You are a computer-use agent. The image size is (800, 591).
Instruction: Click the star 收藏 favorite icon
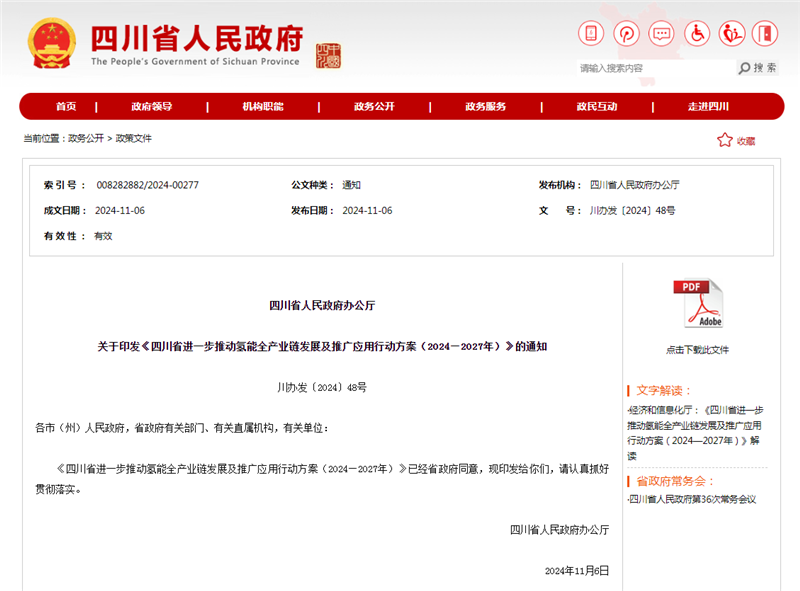tap(725, 140)
